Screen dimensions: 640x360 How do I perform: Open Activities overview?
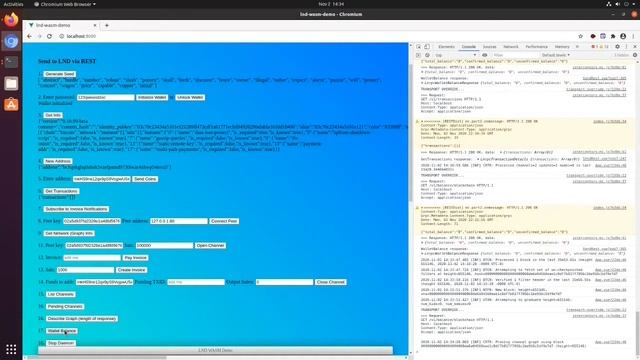[13, 4]
